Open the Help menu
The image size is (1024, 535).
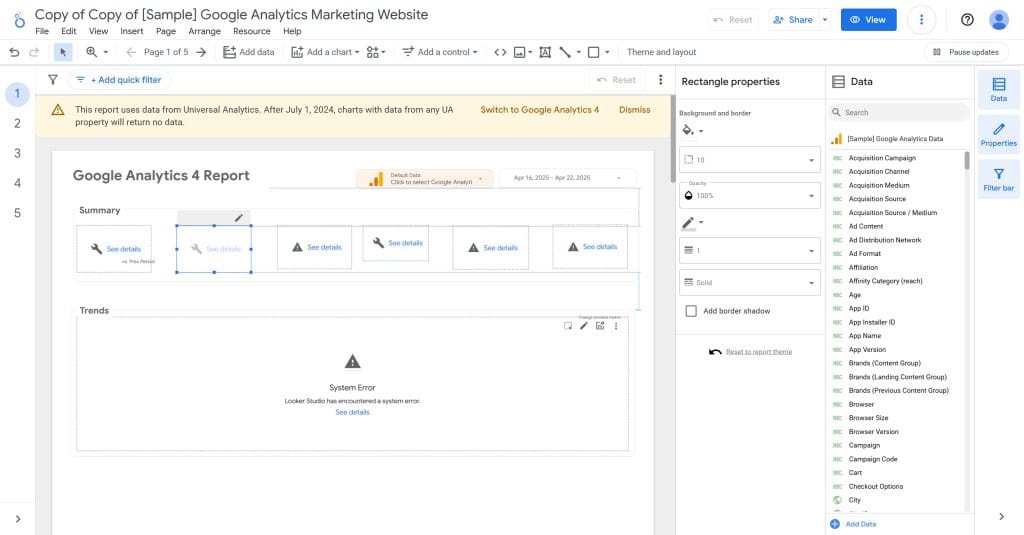pyautogui.click(x=292, y=31)
